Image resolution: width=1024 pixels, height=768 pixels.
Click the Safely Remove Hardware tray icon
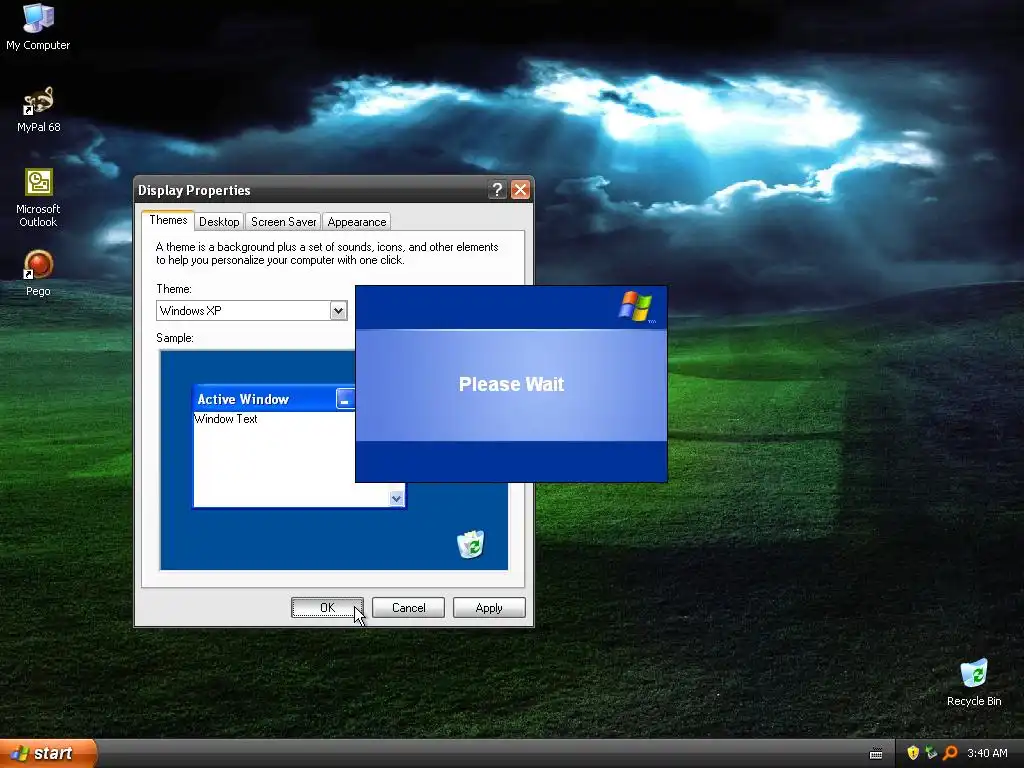(931, 753)
